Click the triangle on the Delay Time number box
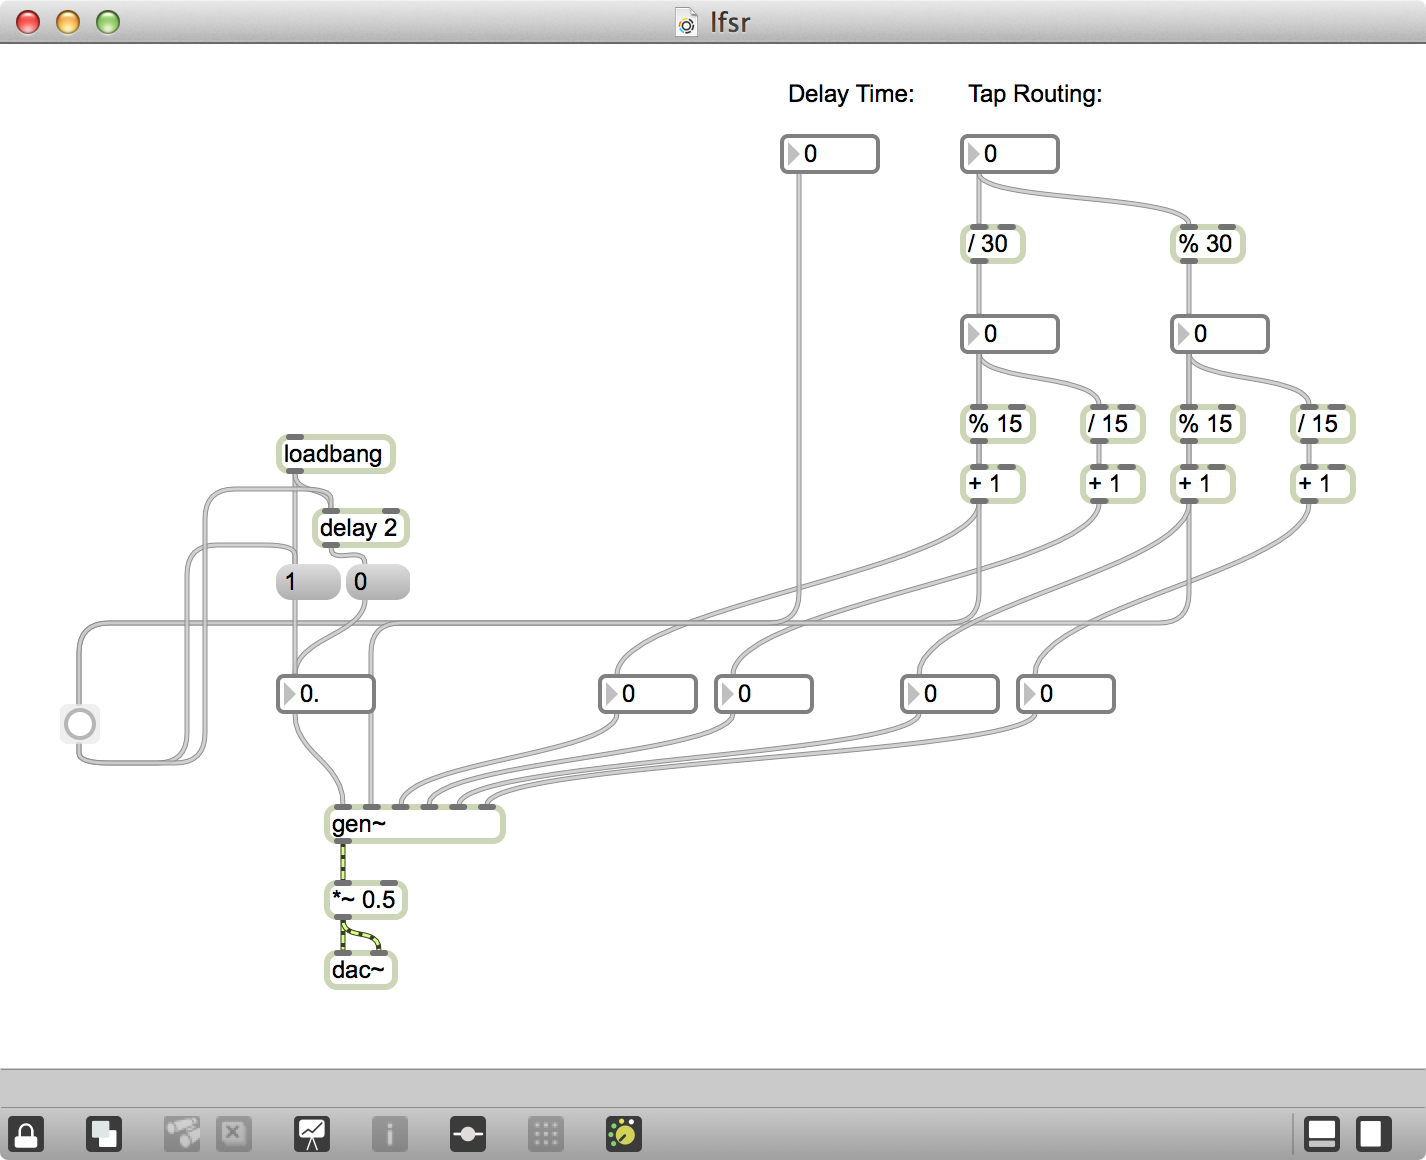This screenshot has width=1426, height=1160. 793,154
